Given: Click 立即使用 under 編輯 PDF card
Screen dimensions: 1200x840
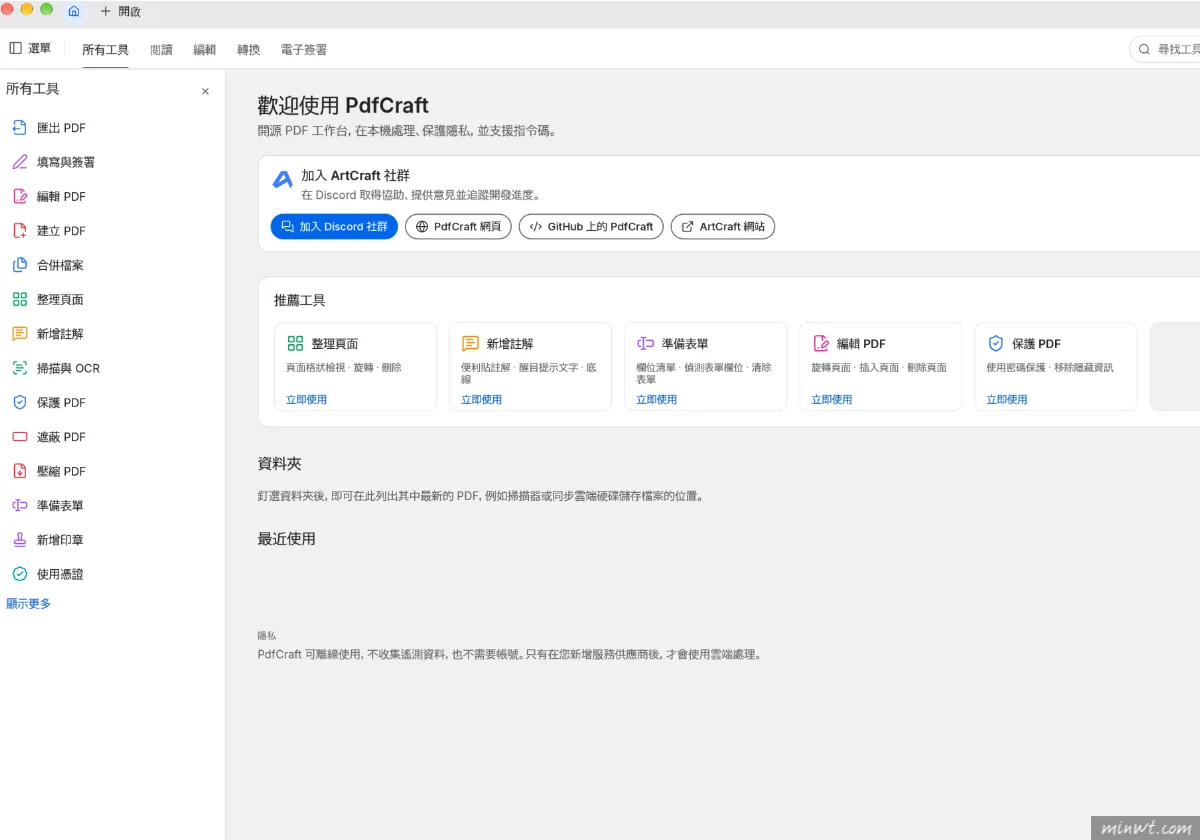Looking at the screenshot, I should point(831,399).
